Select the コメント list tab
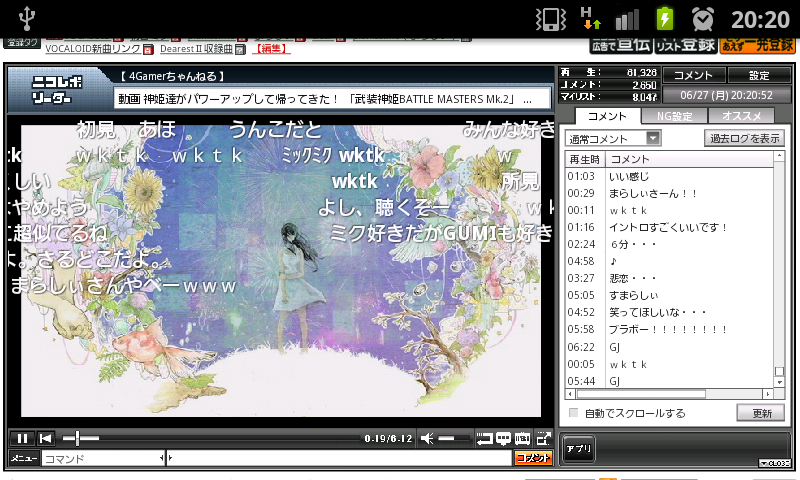Screen dimensions: 800x480 [x=607, y=116]
